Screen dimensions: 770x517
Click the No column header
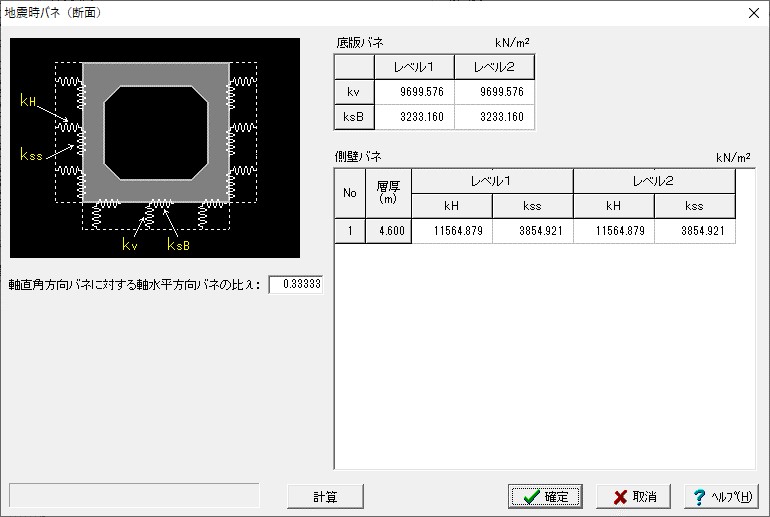(350, 193)
